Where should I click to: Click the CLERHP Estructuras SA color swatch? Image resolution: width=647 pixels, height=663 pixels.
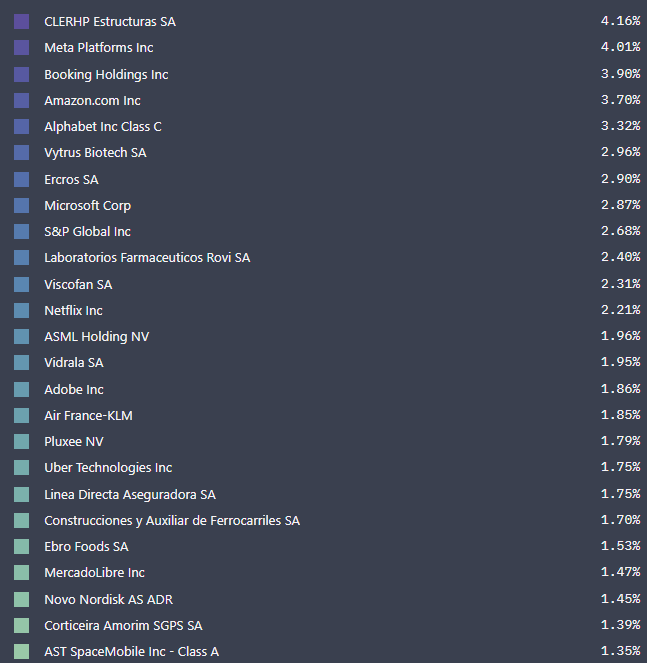click(x=22, y=22)
